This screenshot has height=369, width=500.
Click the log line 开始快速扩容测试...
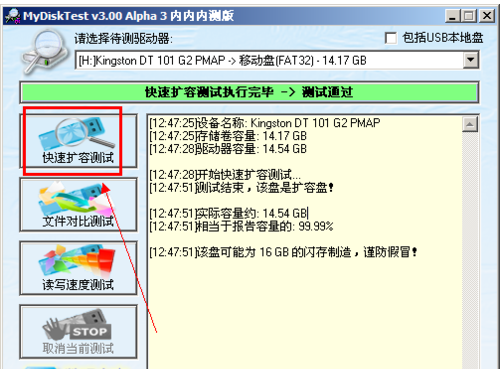[x=225, y=175]
